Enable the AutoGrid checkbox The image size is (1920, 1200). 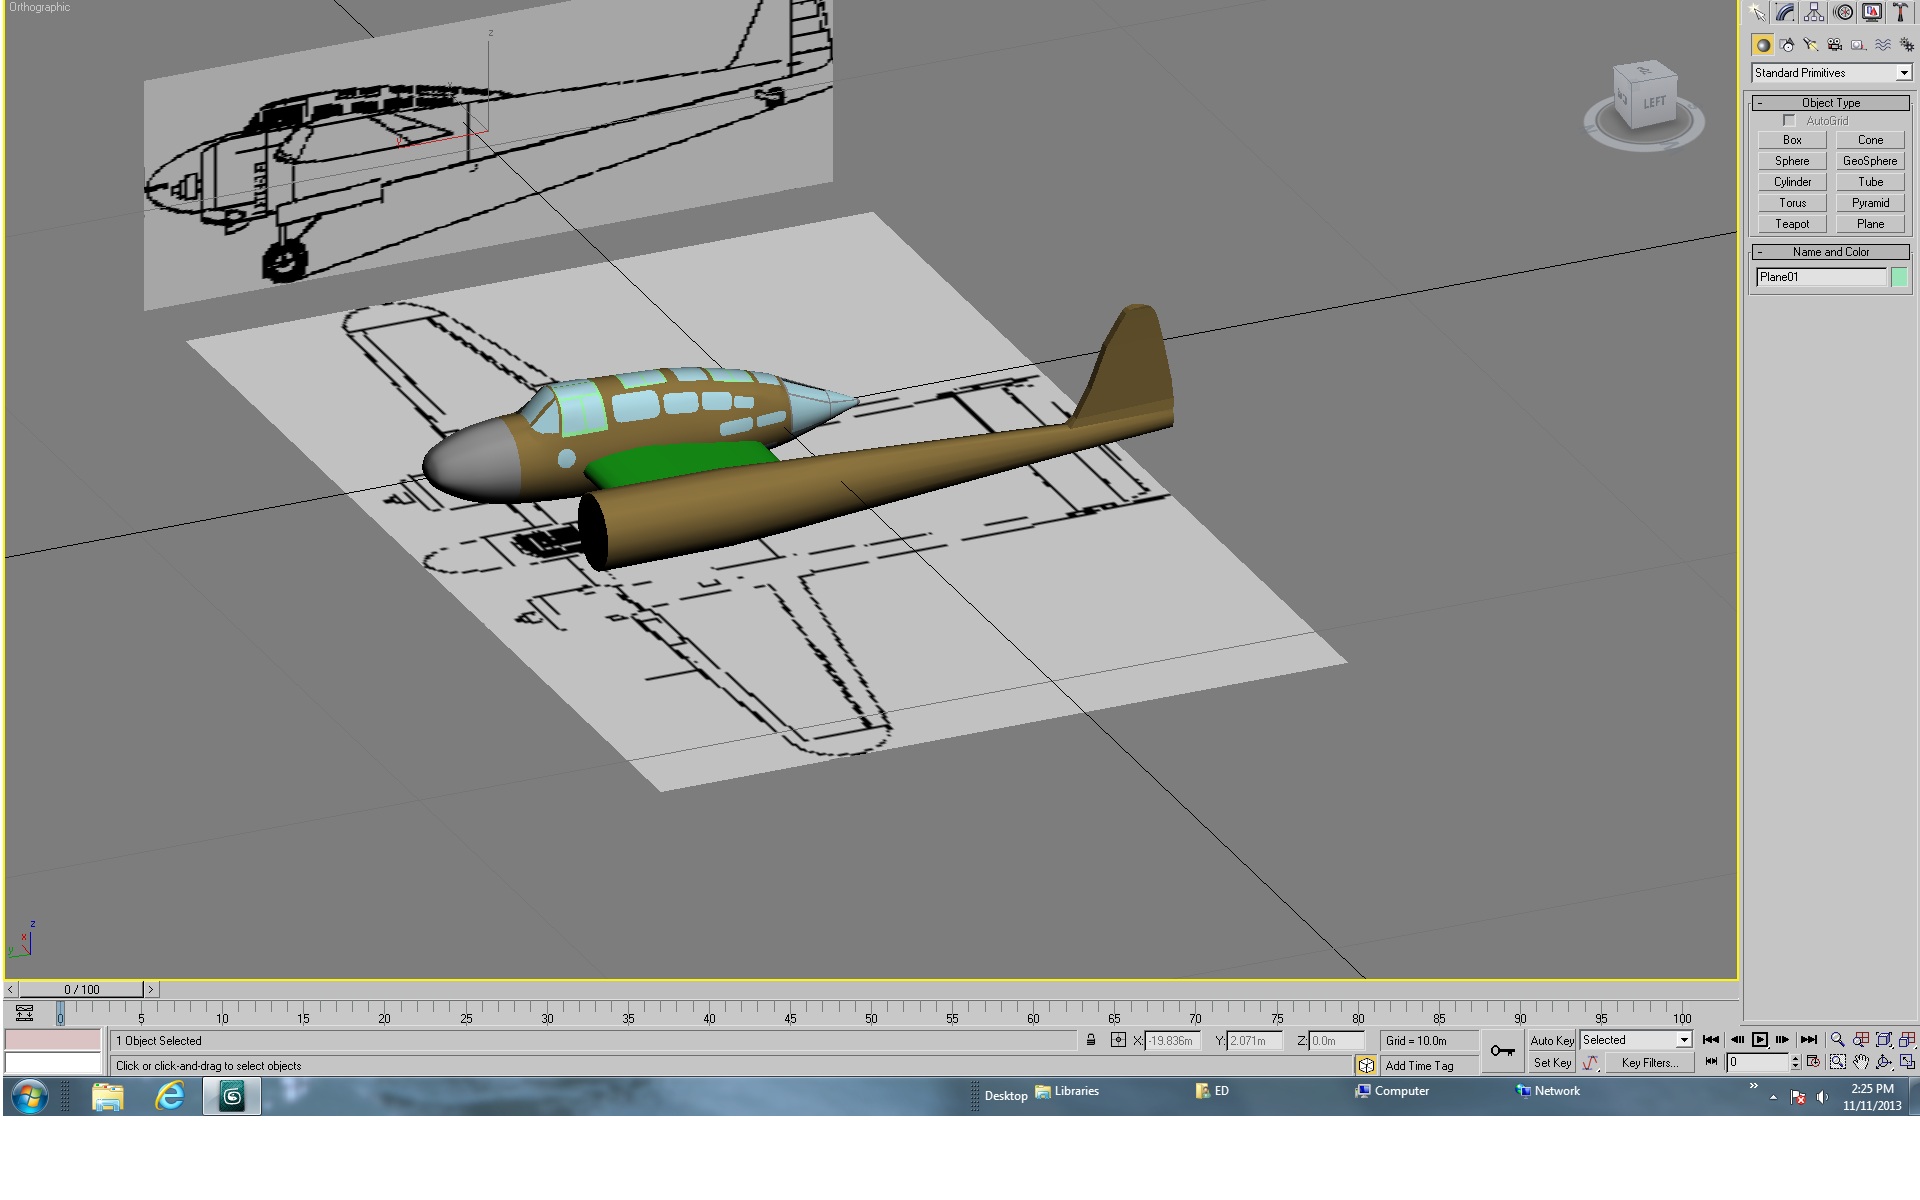click(1789, 121)
